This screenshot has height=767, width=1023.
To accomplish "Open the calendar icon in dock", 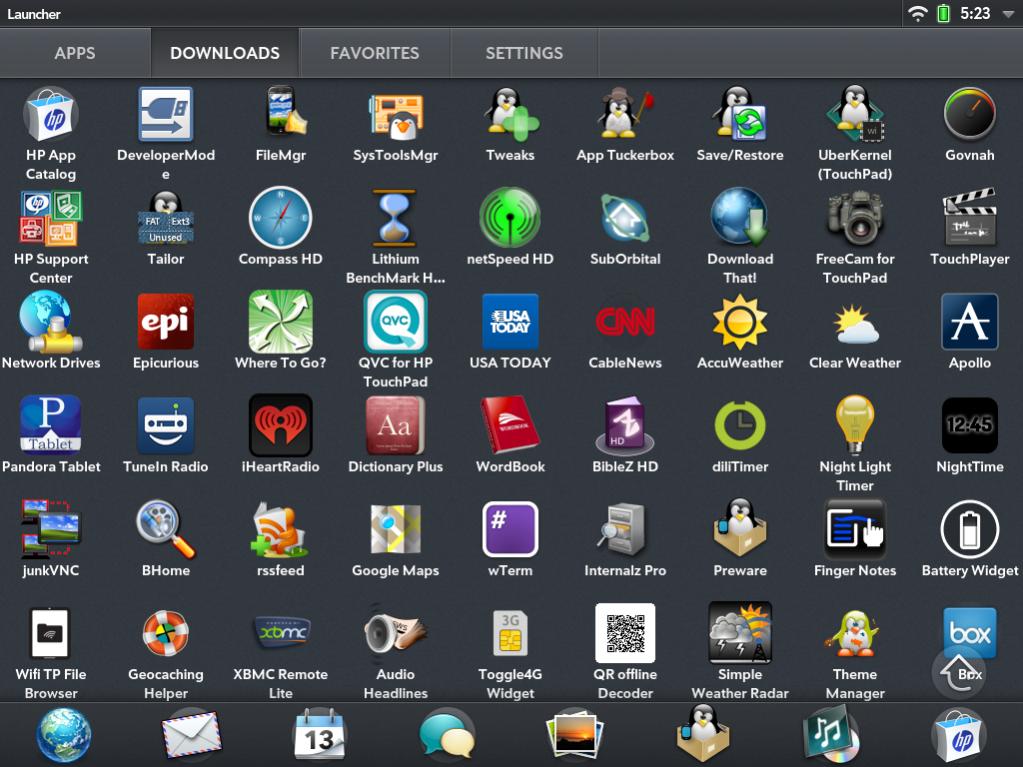I will coord(319,737).
